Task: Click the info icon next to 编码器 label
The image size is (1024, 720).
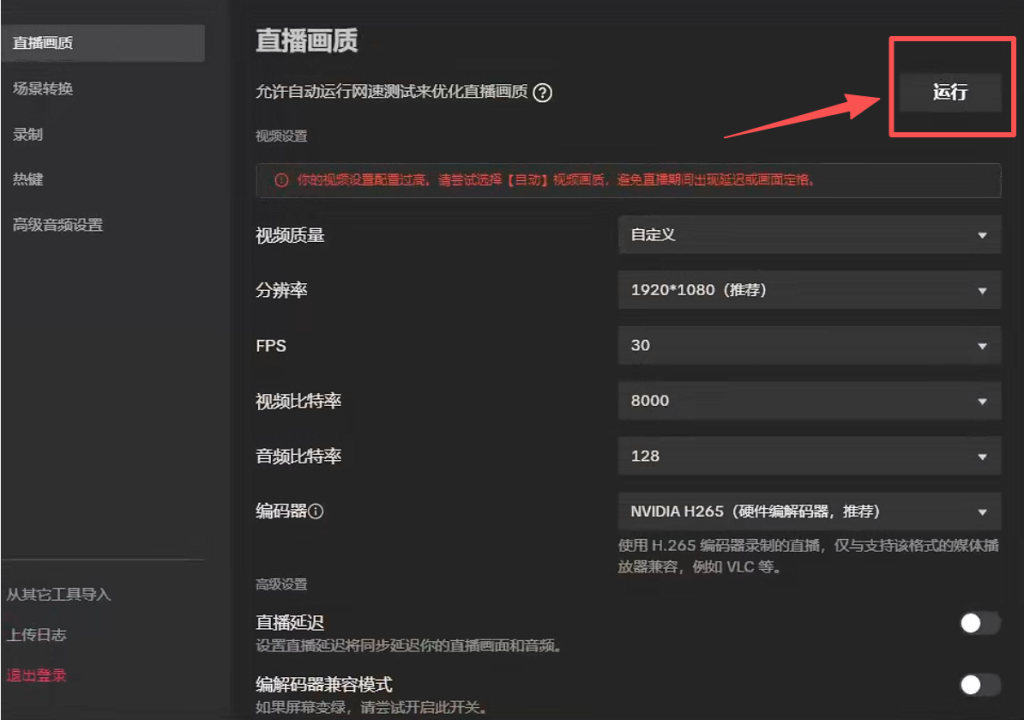Action: [x=317, y=510]
